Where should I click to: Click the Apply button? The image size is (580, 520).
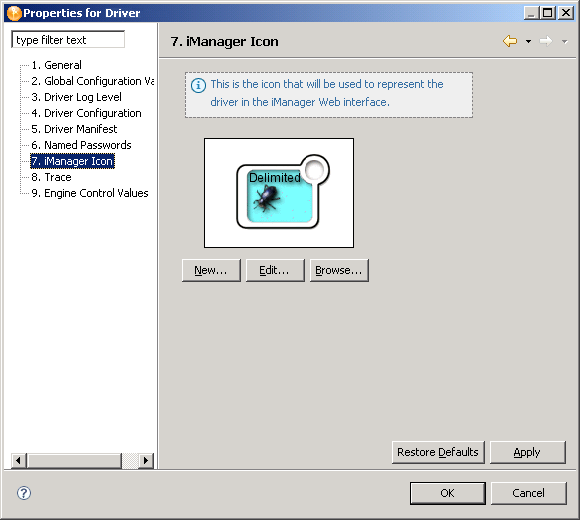pos(528,452)
